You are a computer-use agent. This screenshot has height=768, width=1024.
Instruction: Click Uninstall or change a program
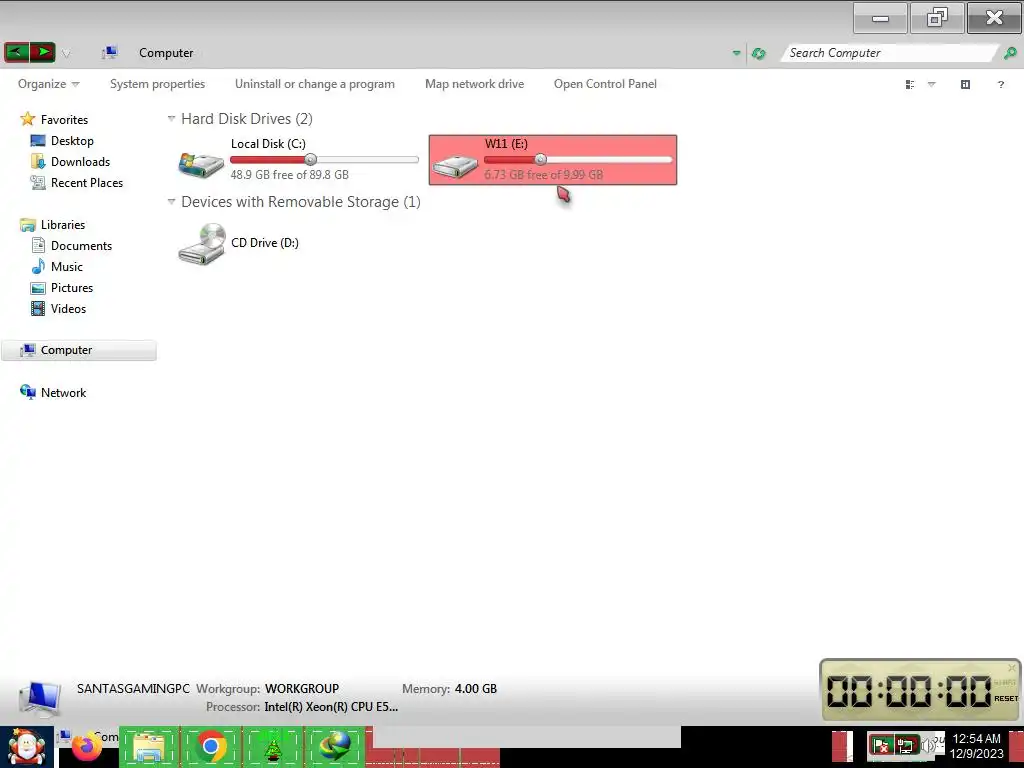pos(315,84)
